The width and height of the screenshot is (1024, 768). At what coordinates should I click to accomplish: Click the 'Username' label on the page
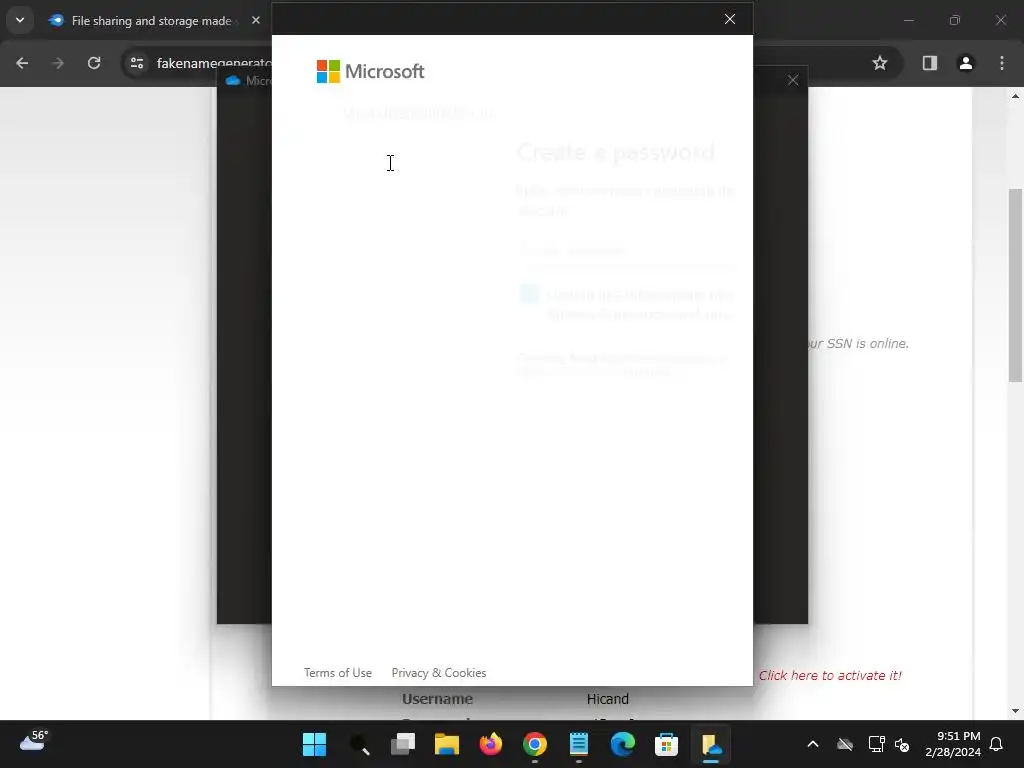(438, 699)
